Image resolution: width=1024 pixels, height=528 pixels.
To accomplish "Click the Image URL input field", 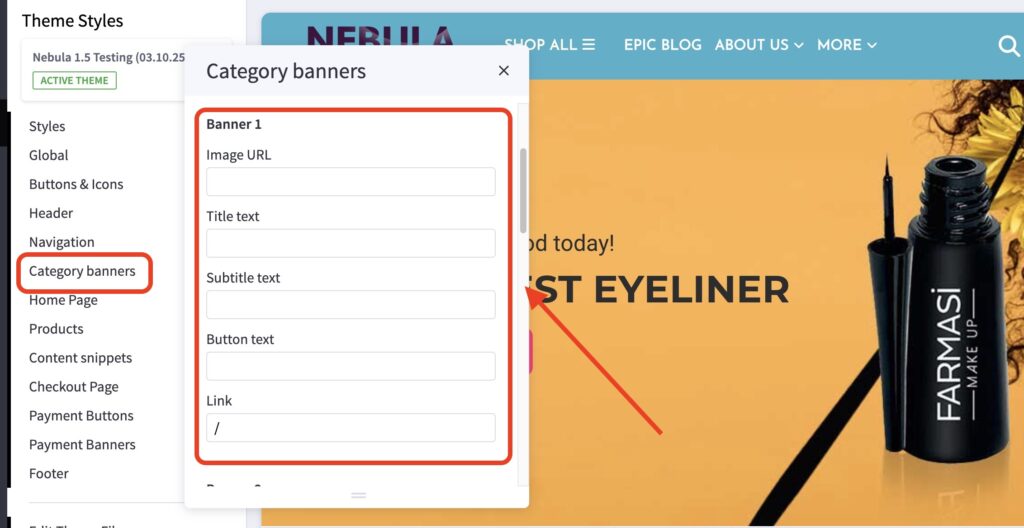I will click(x=350, y=182).
